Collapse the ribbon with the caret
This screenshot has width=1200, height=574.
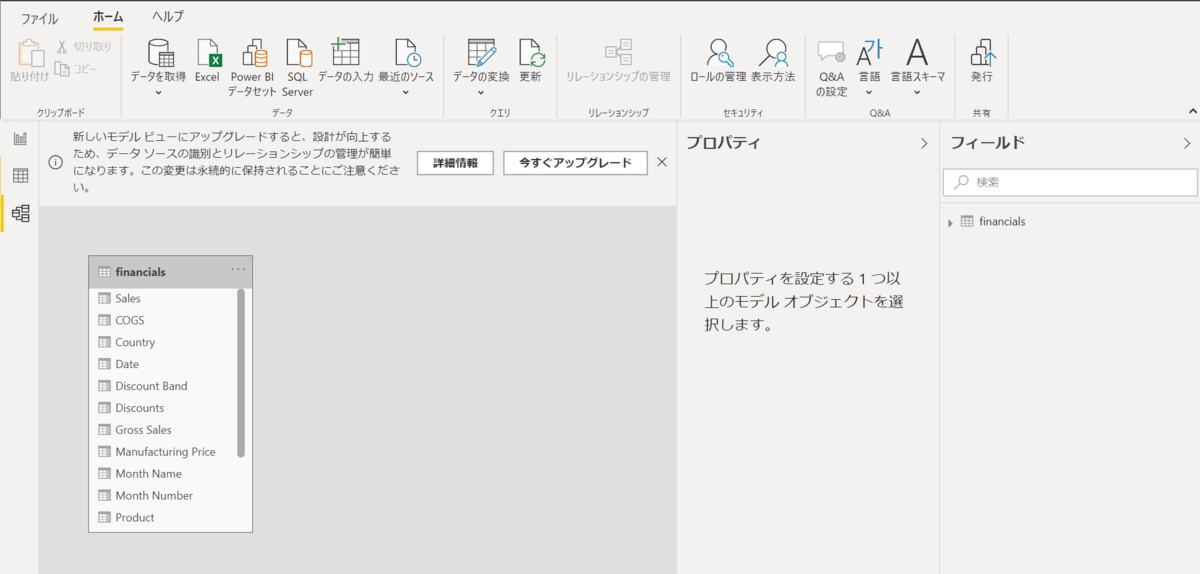1192,111
